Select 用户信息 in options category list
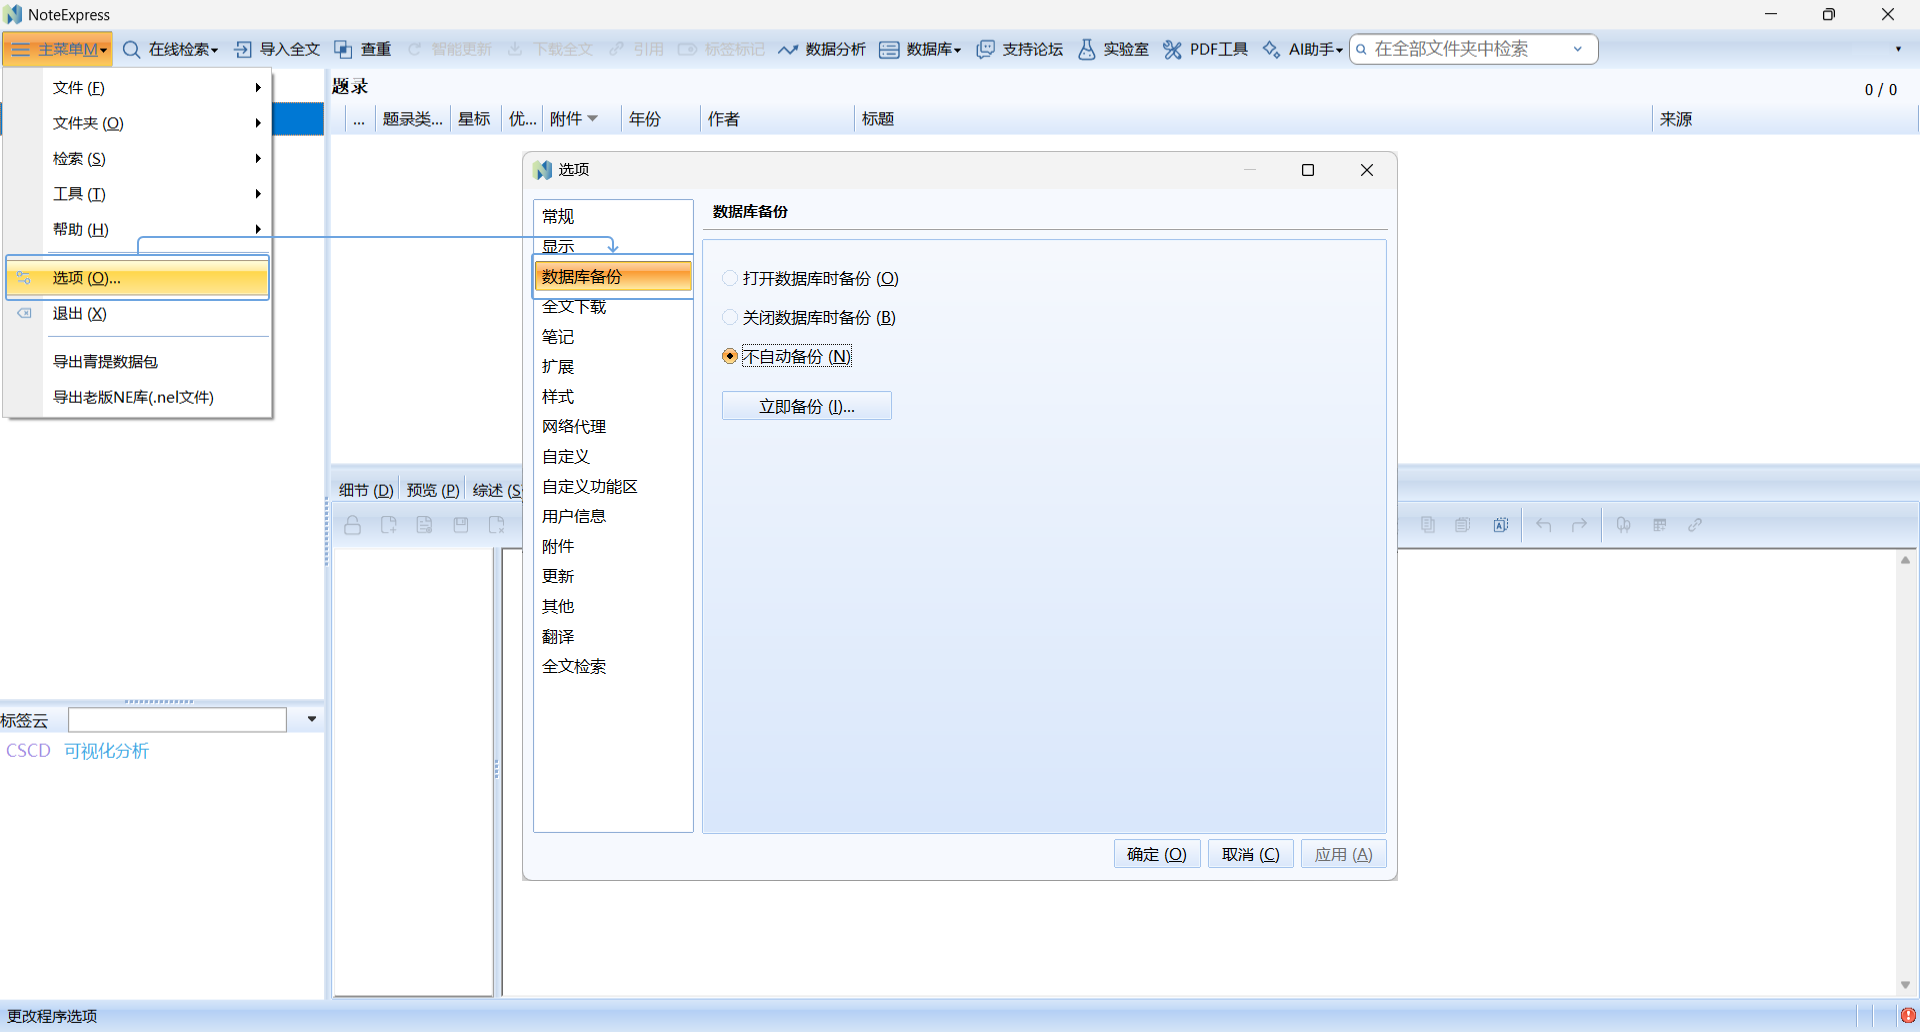The image size is (1920, 1032). (613, 516)
